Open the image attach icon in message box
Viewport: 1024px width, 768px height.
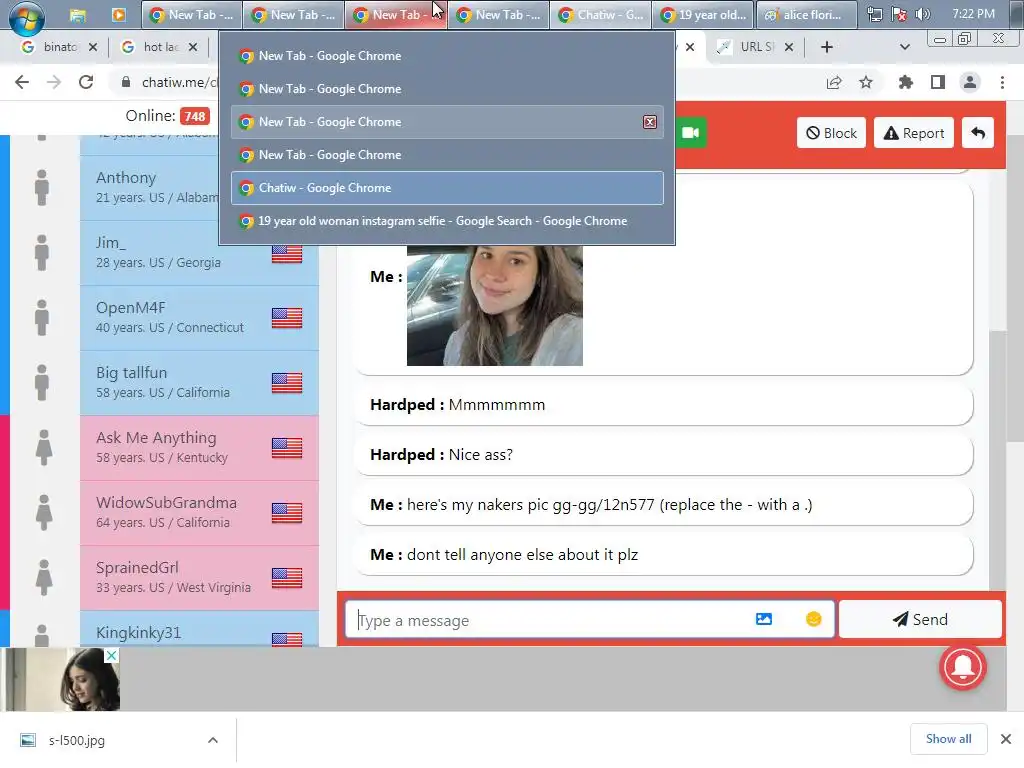coord(763,619)
